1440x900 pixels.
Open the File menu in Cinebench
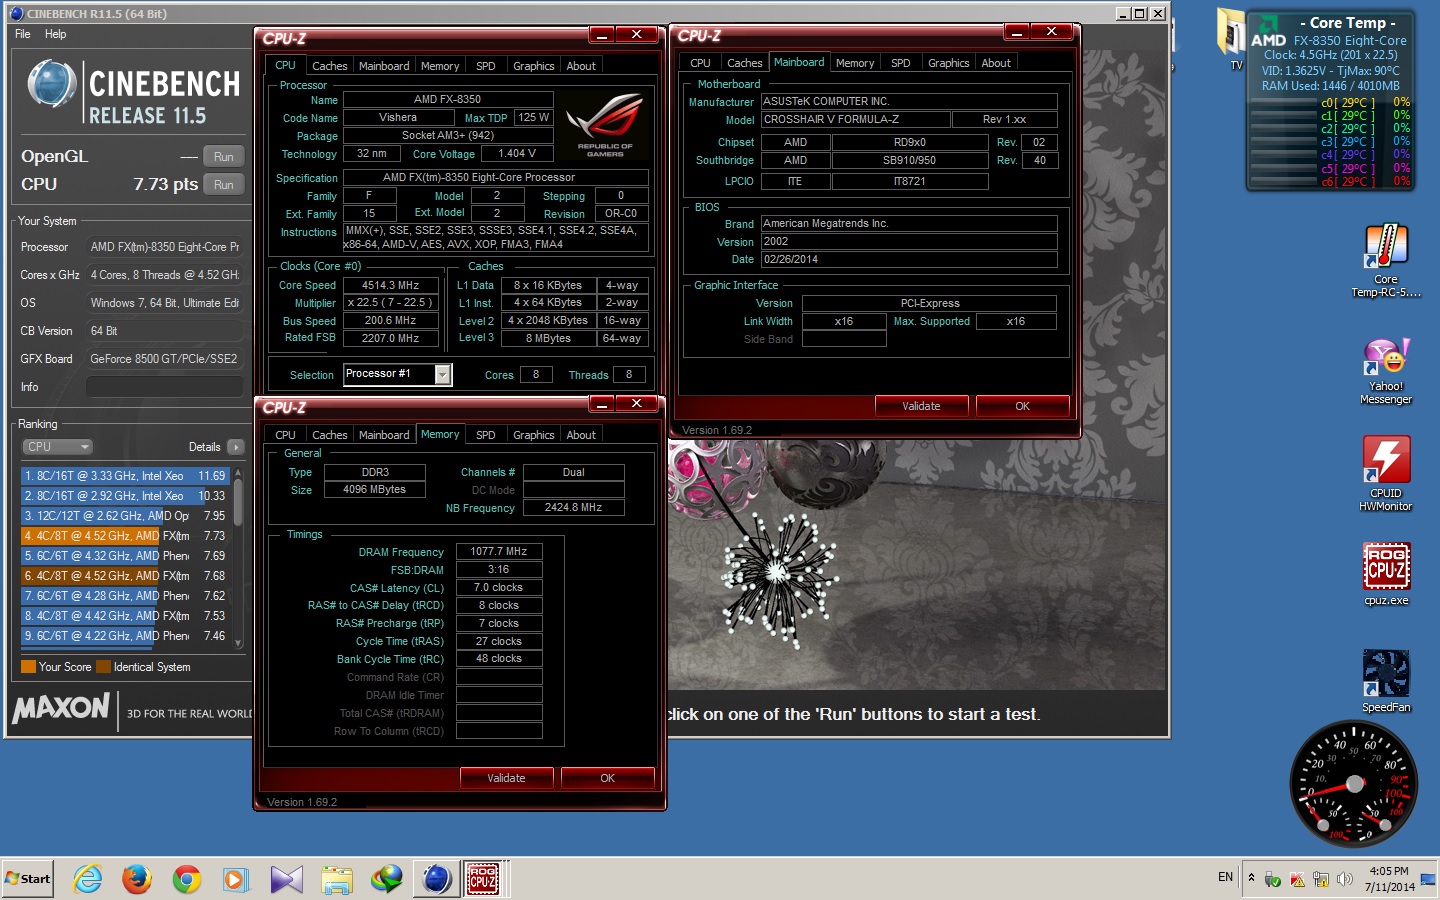23,34
